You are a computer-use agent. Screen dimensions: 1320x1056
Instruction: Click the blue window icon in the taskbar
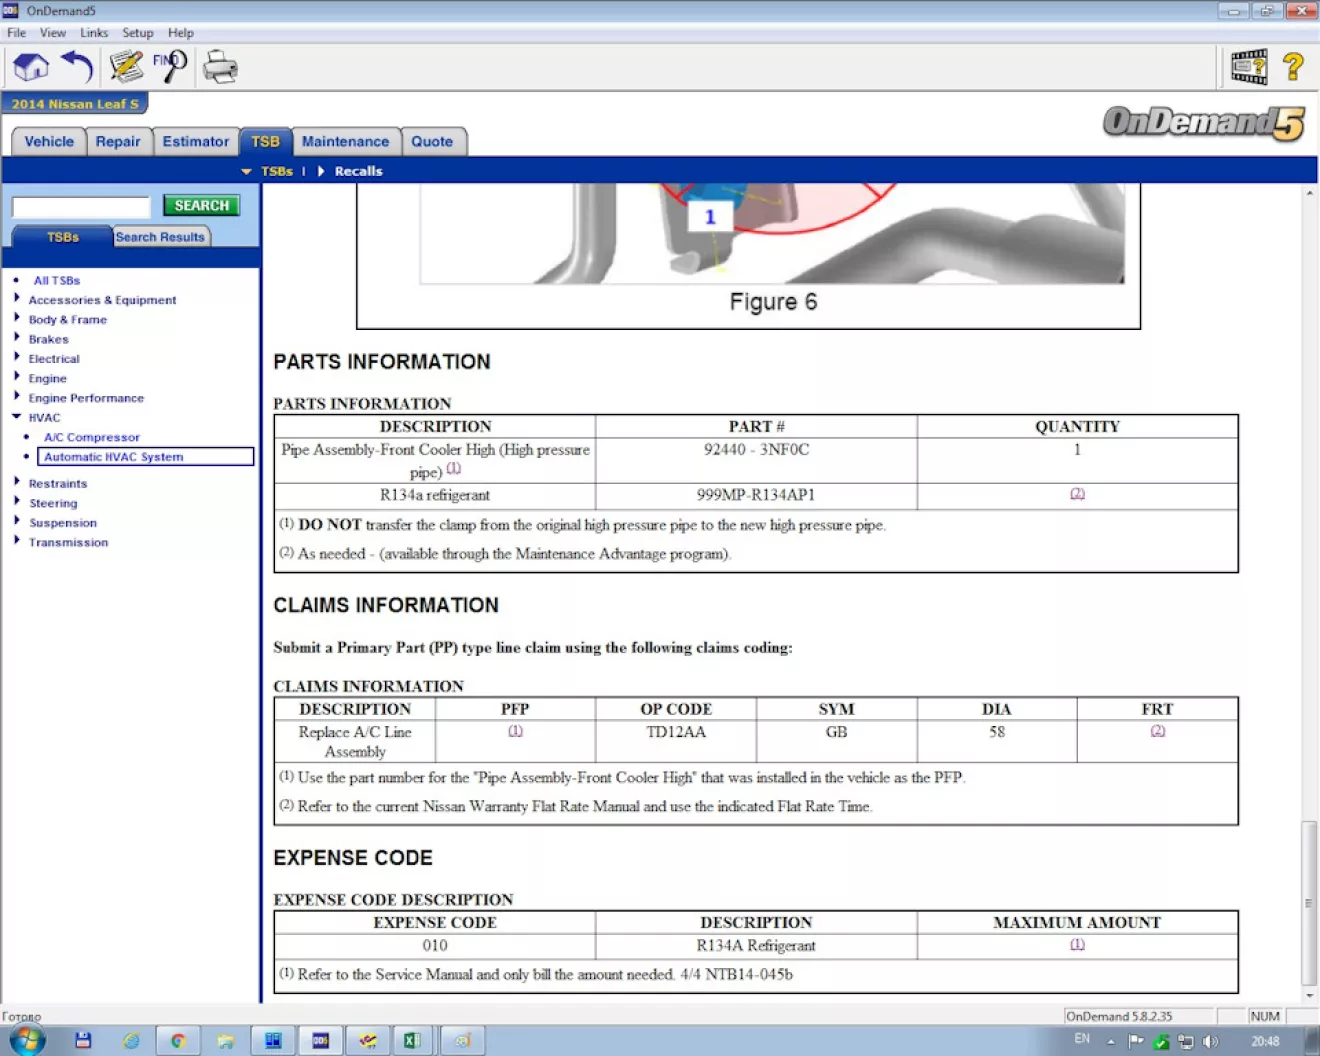pos(273,1041)
